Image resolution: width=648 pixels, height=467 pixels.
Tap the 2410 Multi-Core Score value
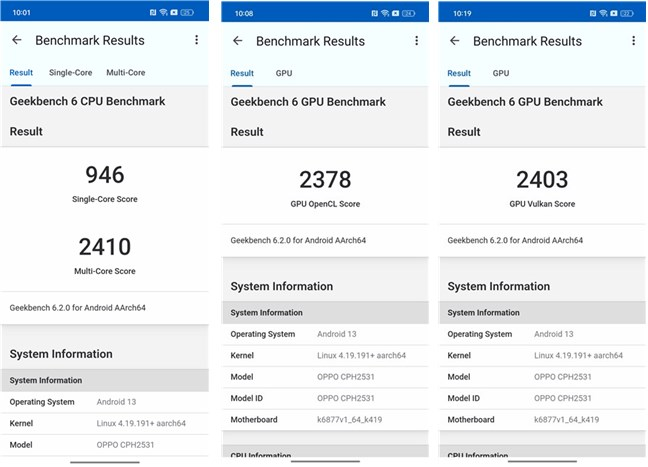tap(105, 246)
